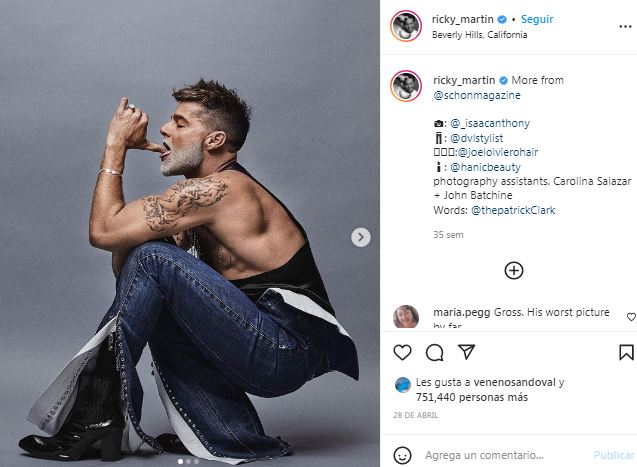637x467 pixels.
Task: Click the comment field Agrega un comentario
Action: pos(484,455)
